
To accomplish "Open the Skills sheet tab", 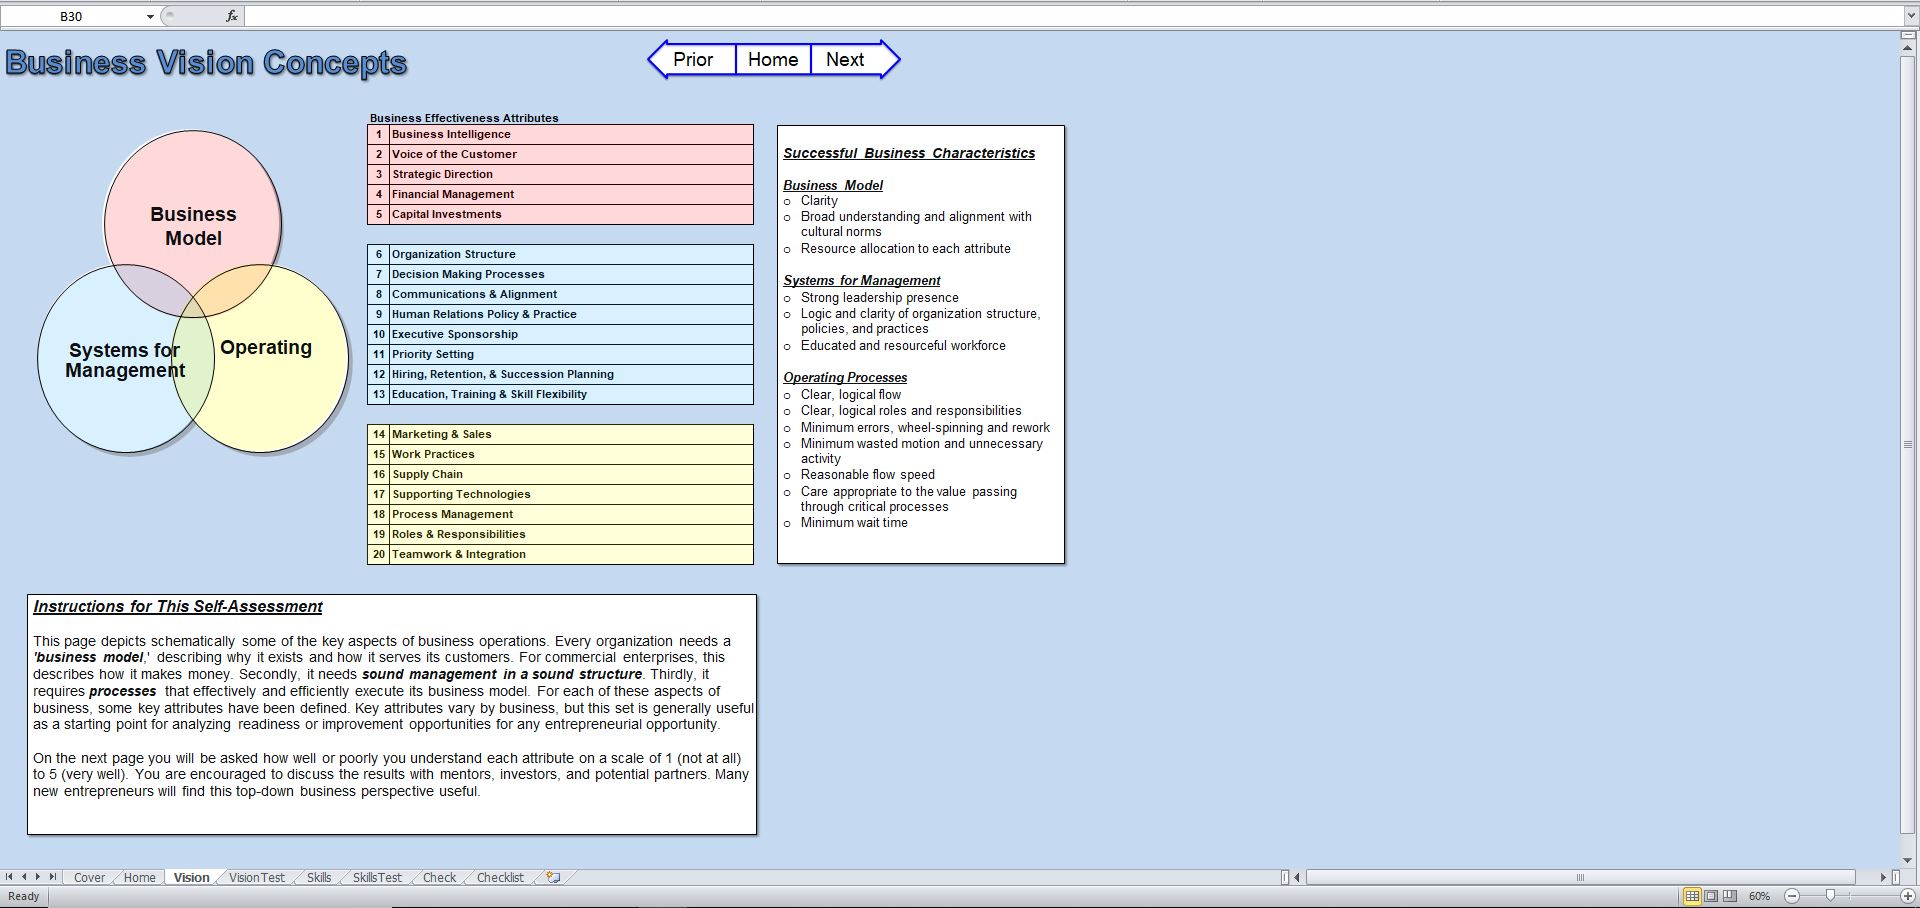I will click(319, 878).
